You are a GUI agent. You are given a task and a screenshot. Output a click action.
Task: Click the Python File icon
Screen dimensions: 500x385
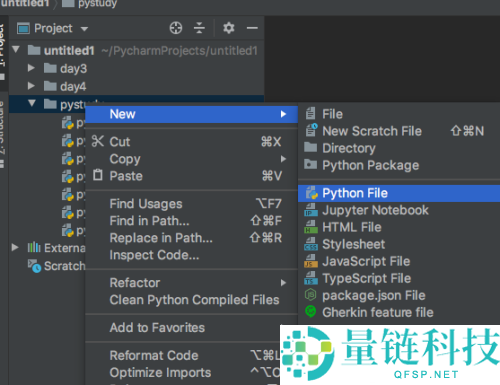pos(311,193)
